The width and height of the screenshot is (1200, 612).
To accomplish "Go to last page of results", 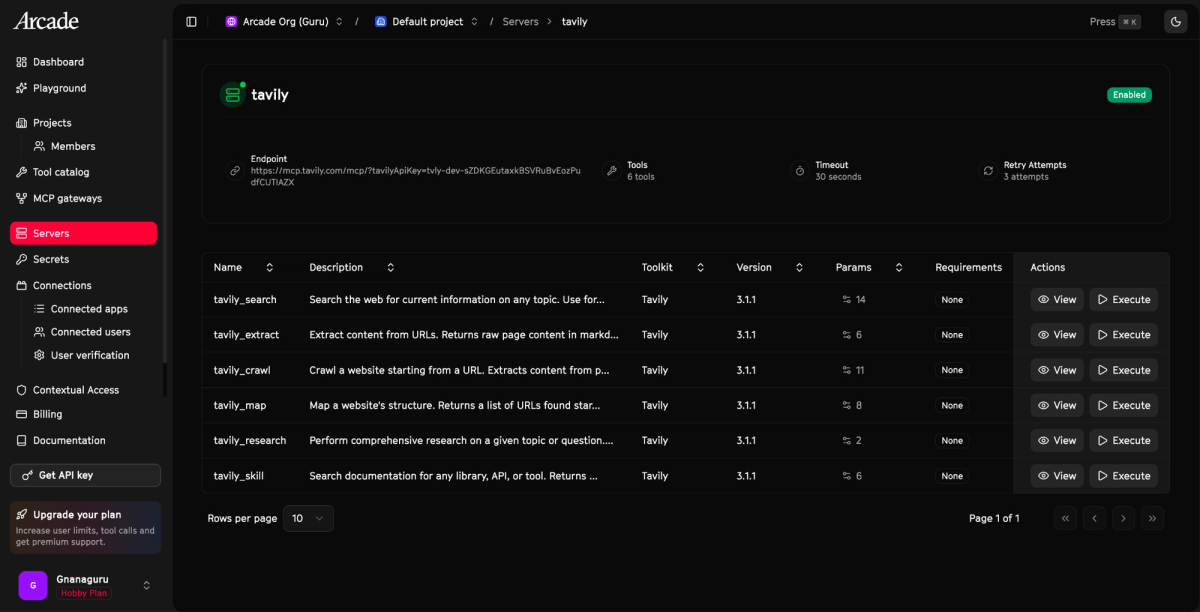I will tap(1153, 518).
